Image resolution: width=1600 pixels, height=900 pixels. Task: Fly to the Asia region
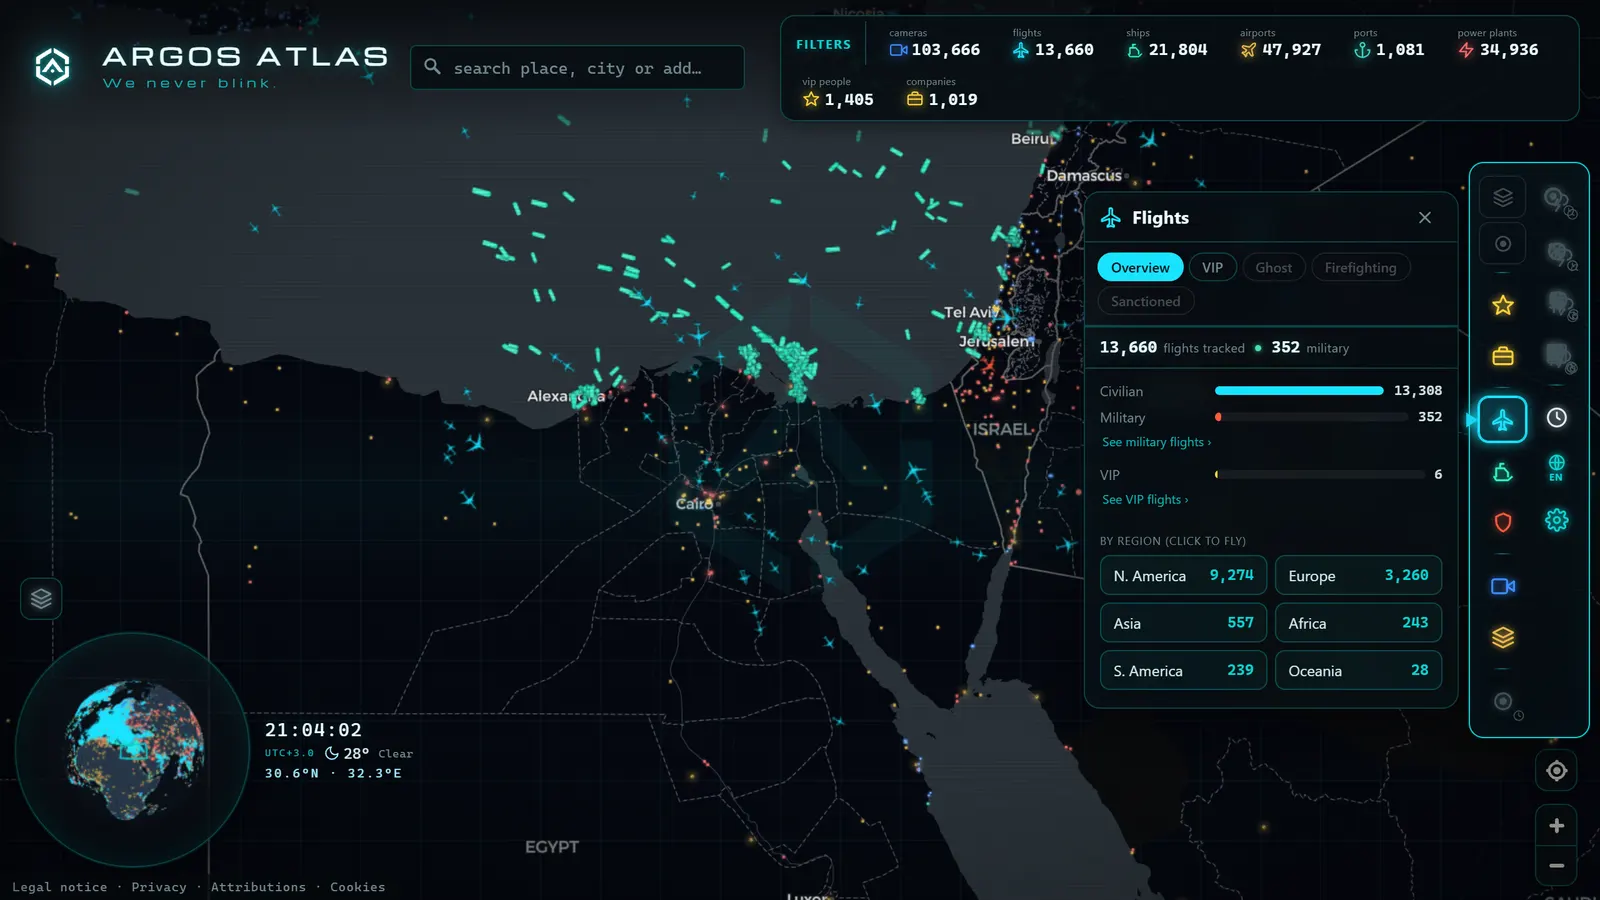(1183, 623)
